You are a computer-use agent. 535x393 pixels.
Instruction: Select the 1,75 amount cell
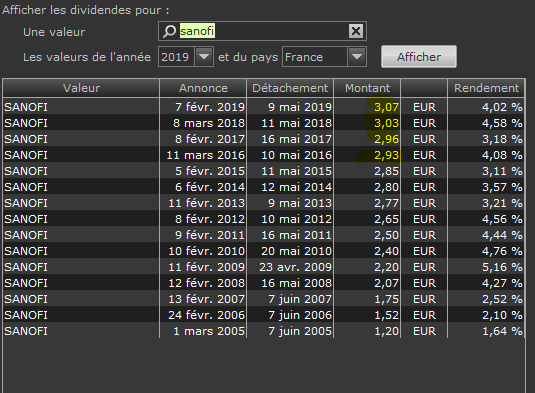367,299
